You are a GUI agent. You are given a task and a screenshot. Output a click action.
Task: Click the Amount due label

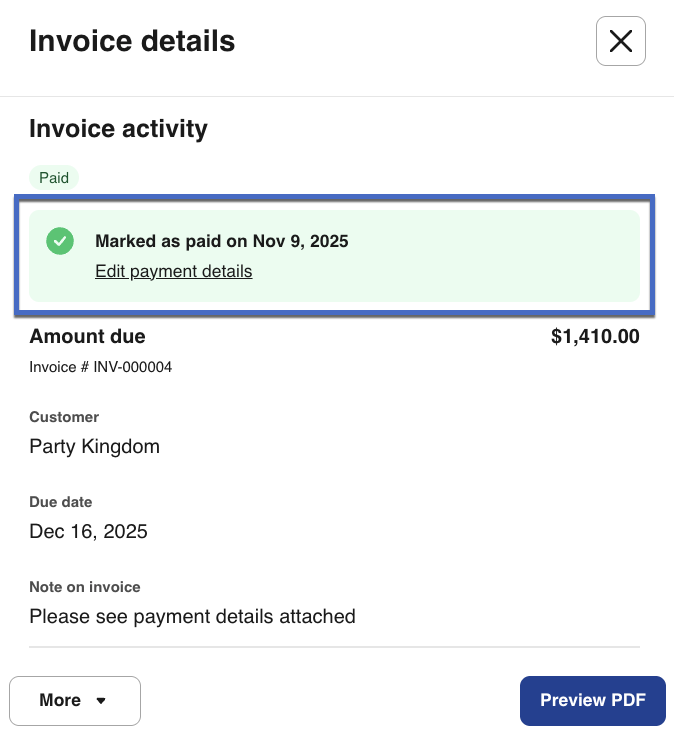[x=87, y=337]
